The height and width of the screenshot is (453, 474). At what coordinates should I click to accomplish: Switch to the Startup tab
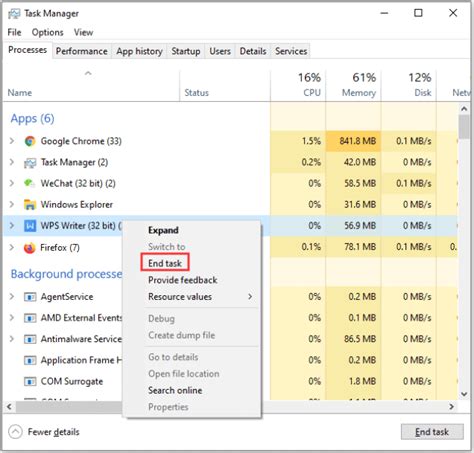tap(186, 51)
